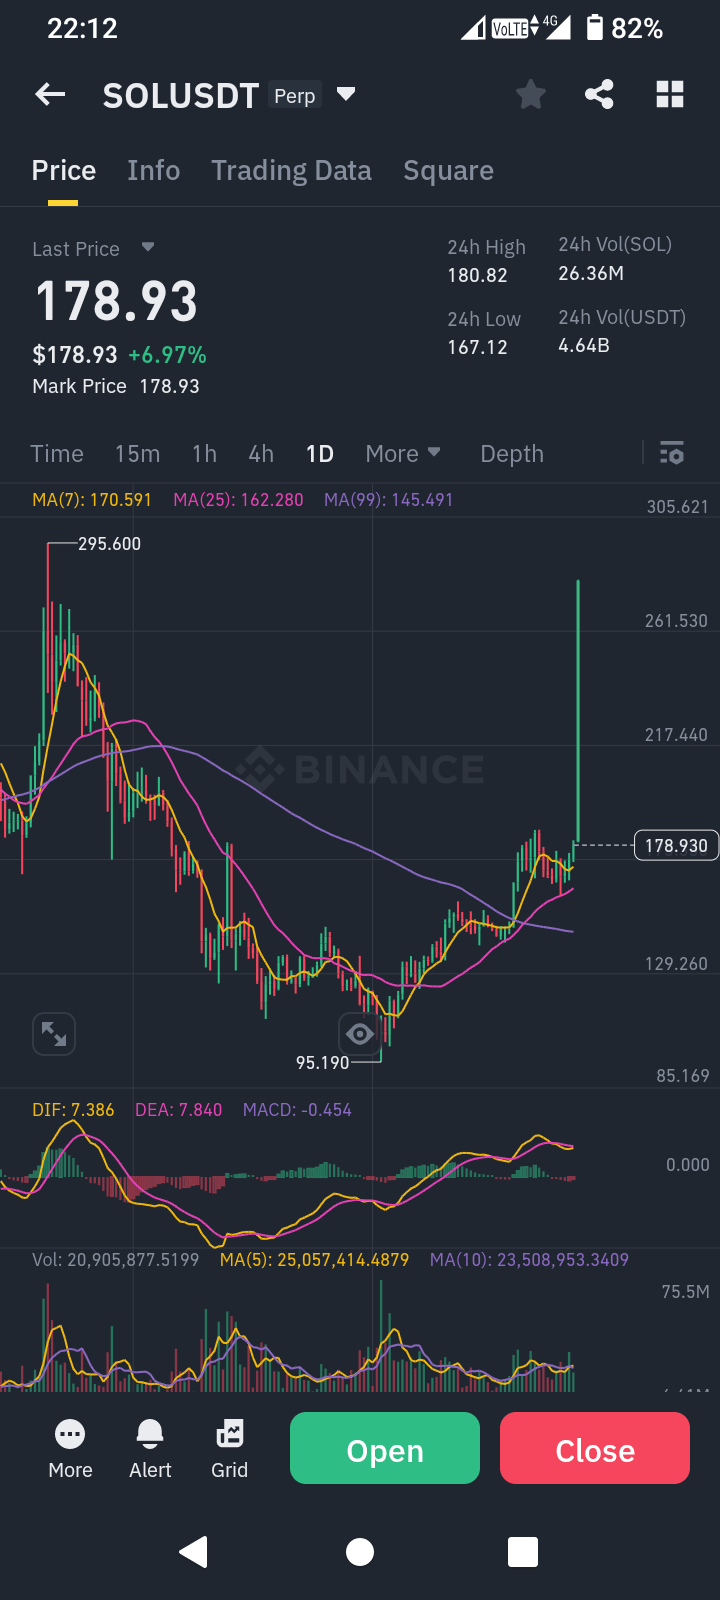
Task: Tap the MA(25) 162.280 indicator label
Action: pyautogui.click(x=238, y=499)
